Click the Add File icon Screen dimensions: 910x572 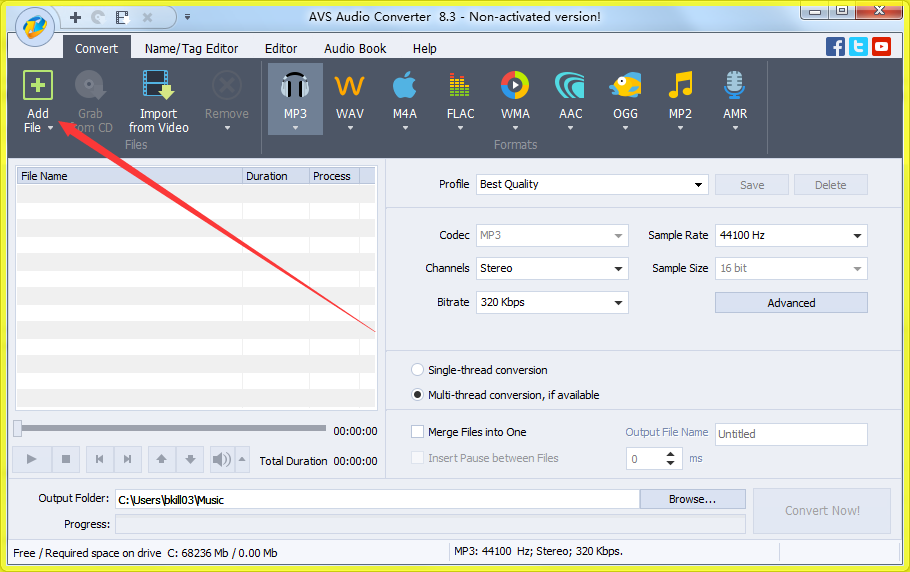(x=38, y=85)
